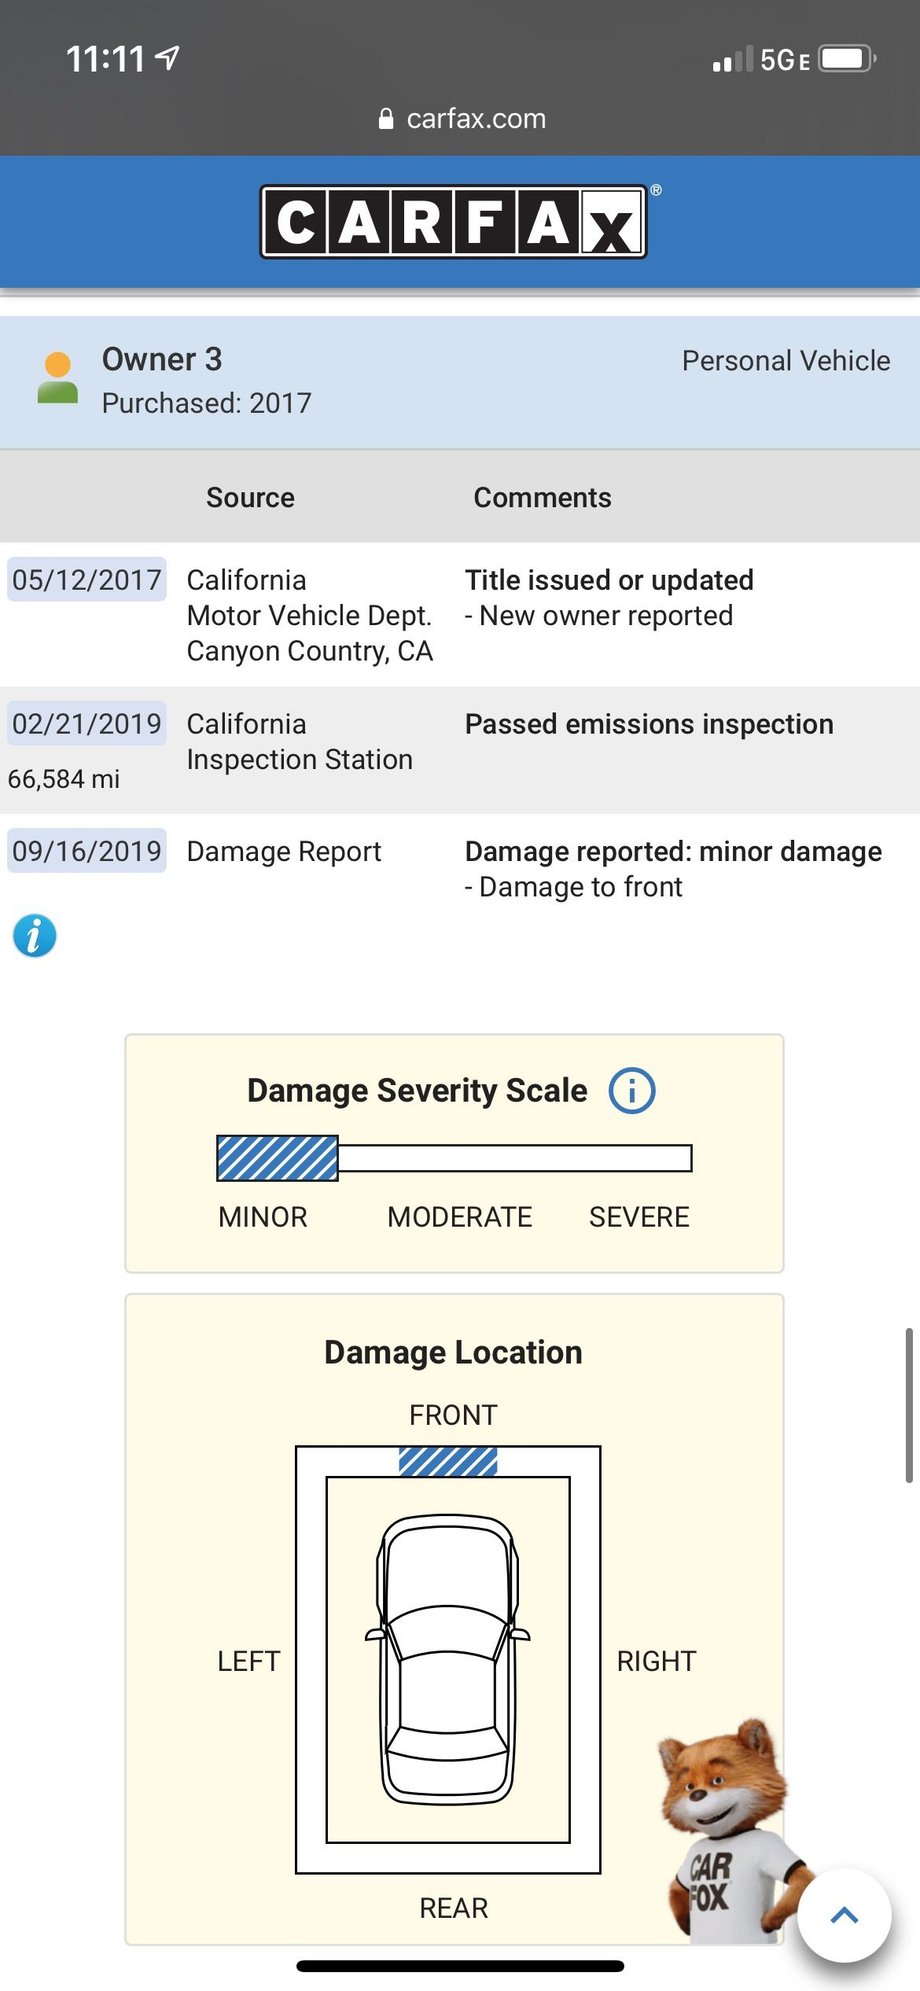Click the striped minor severity bar segment
The image size is (920, 1991).
pyautogui.click(x=278, y=1158)
